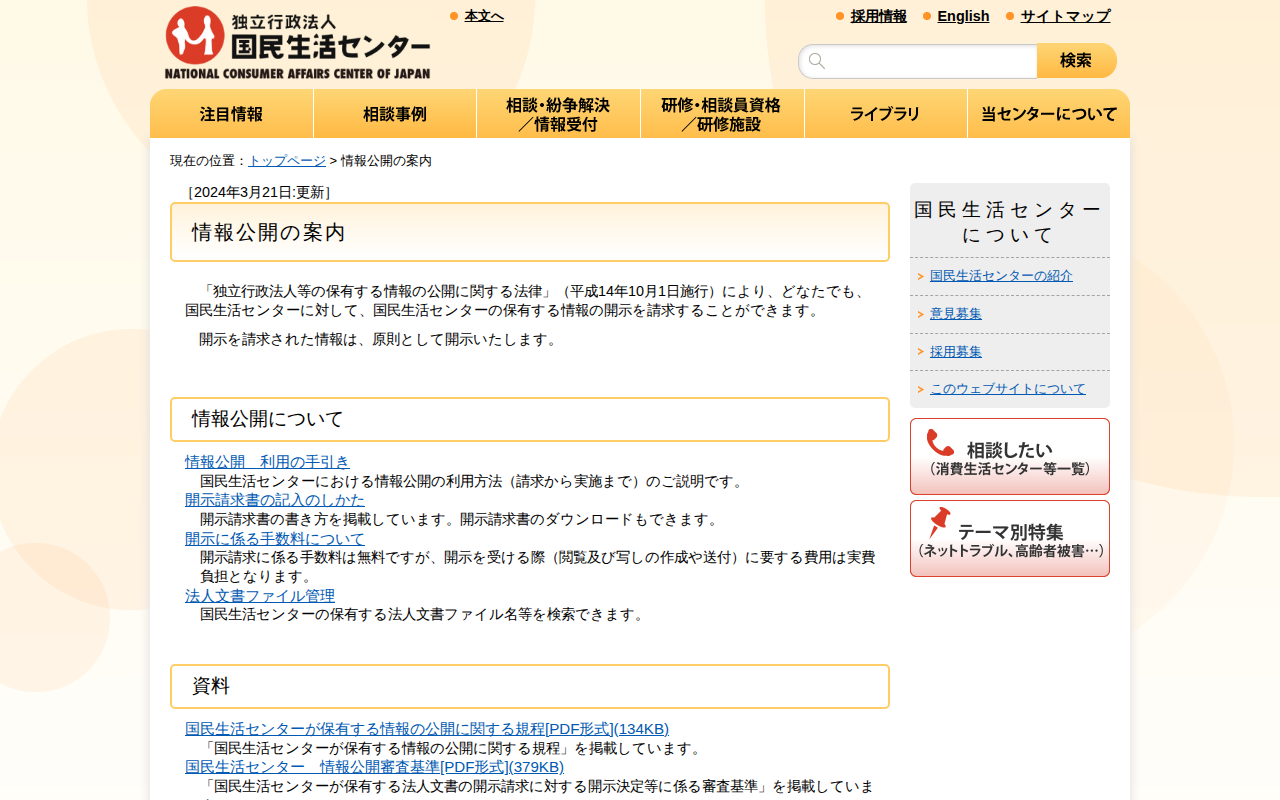Click the National Consumer Affairs Center logo
The width and height of the screenshot is (1280, 800).
point(297,43)
